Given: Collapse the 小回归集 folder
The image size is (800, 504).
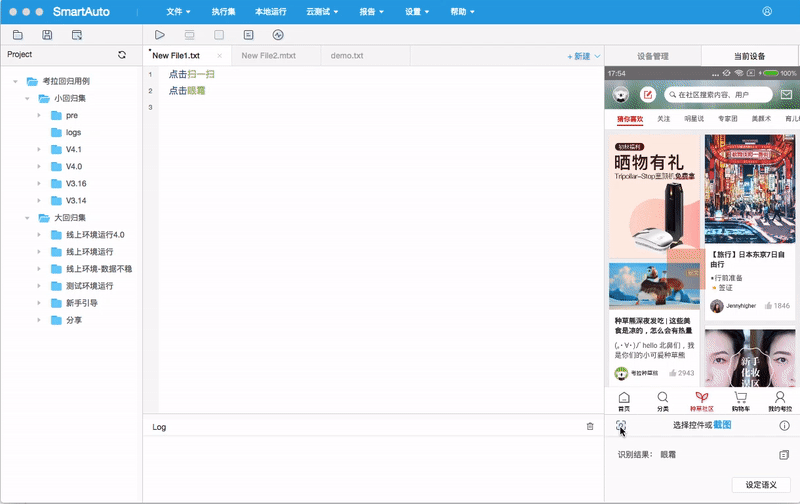Looking at the screenshot, I should (27, 98).
